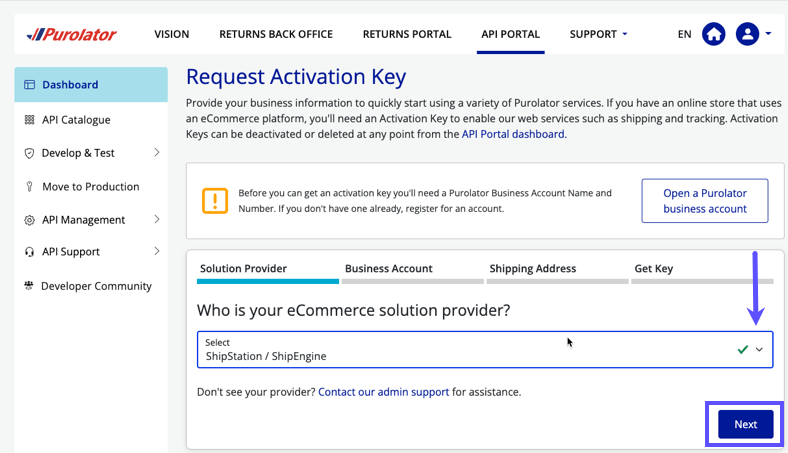The image size is (788, 453).
Task: Open the eCommerce solution provider dropdown
Action: click(x=485, y=349)
